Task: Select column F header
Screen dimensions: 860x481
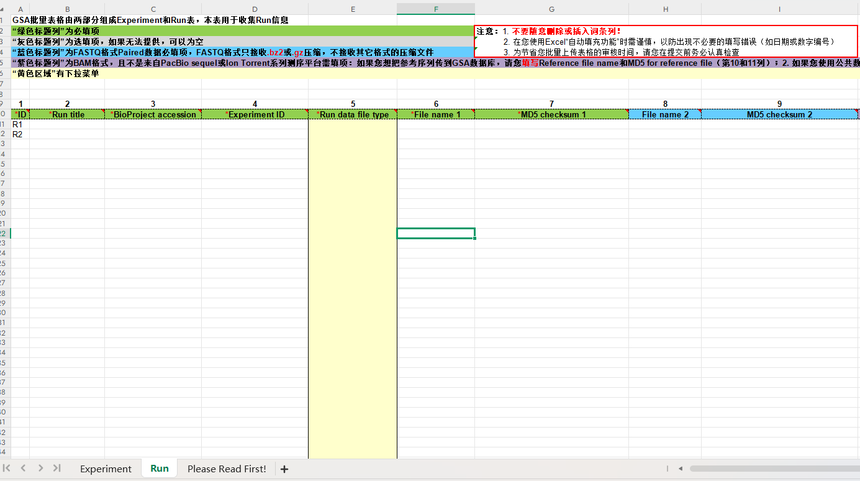Action: pyautogui.click(x=435, y=9)
